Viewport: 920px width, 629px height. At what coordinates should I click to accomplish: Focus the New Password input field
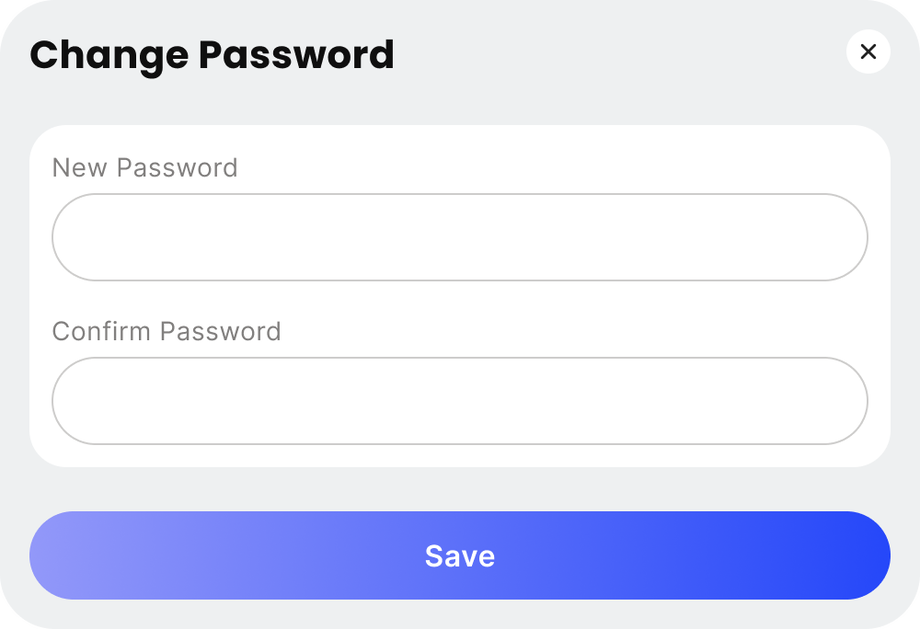(459, 237)
